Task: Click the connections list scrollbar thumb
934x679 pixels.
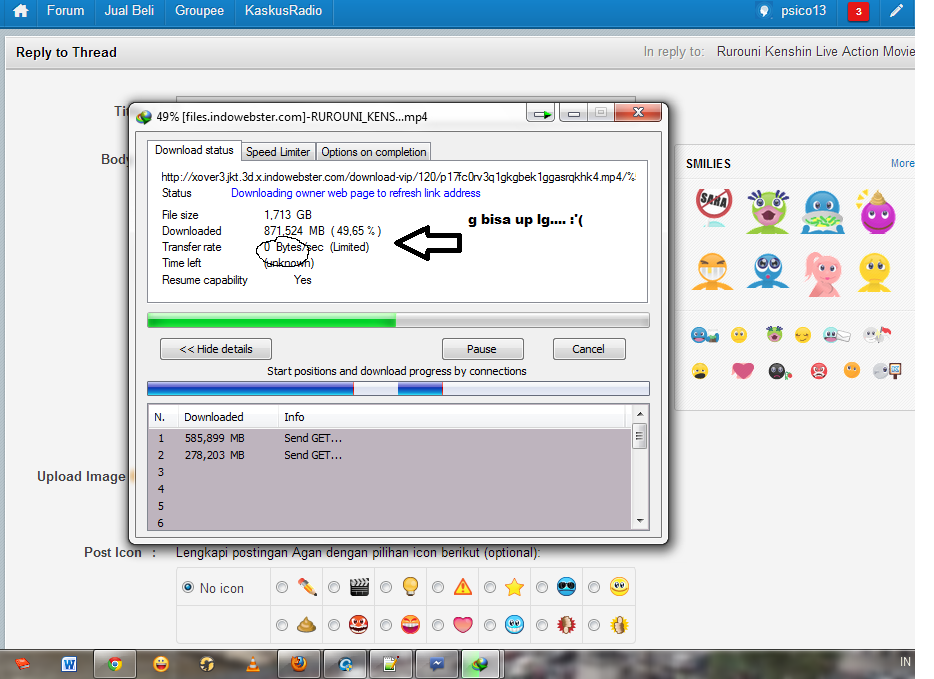Action: pos(639,436)
